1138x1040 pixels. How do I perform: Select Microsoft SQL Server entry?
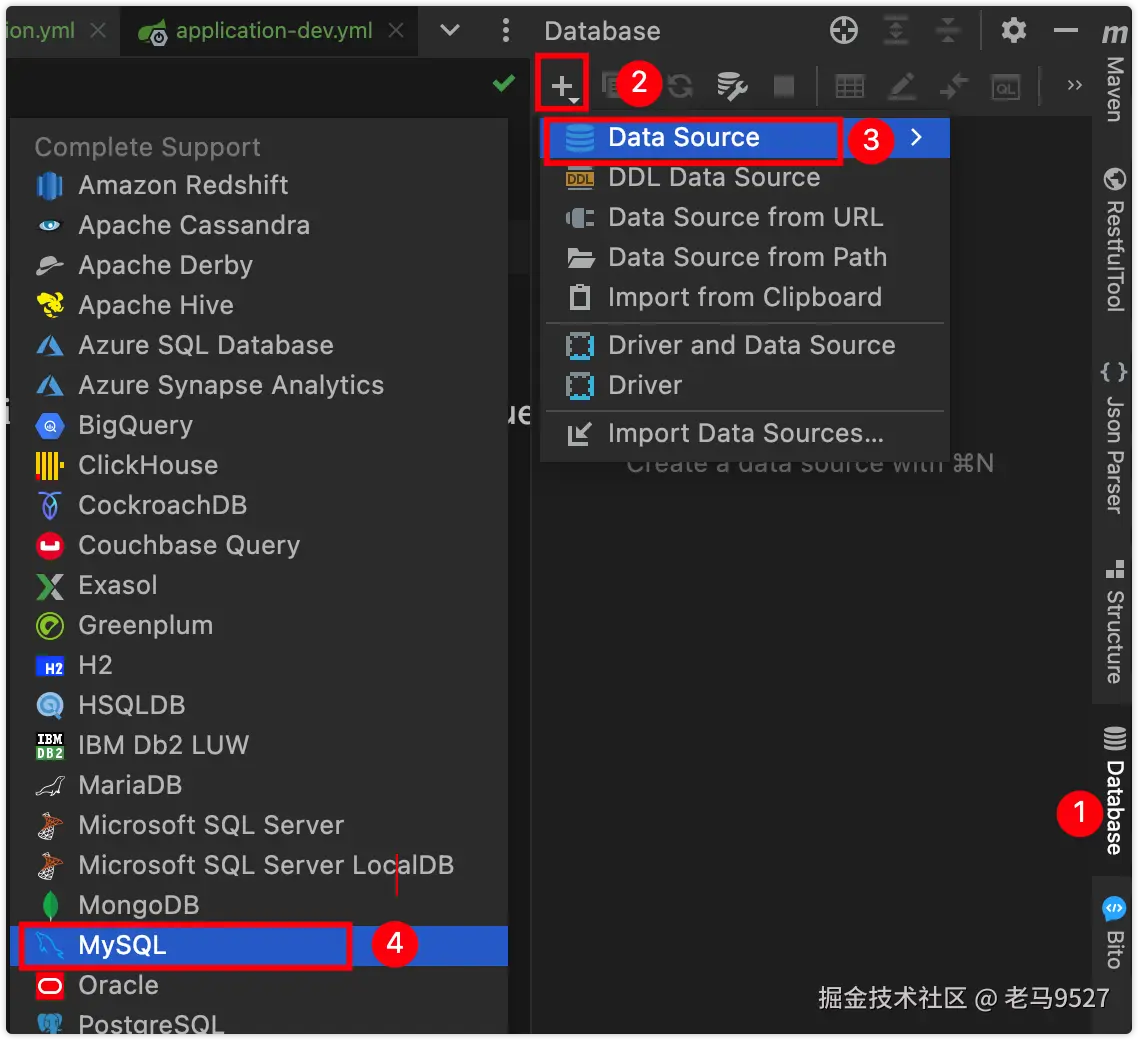click(x=259, y=825)
